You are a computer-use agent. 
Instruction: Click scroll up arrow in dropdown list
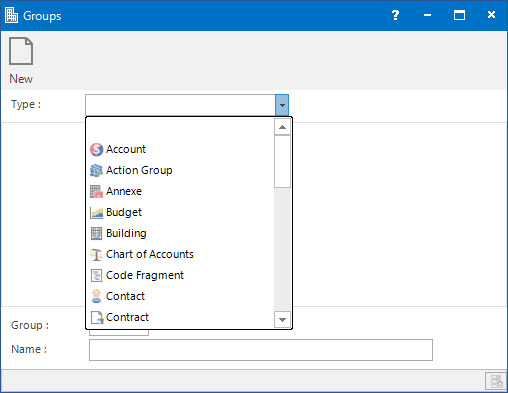pos(282,127)
